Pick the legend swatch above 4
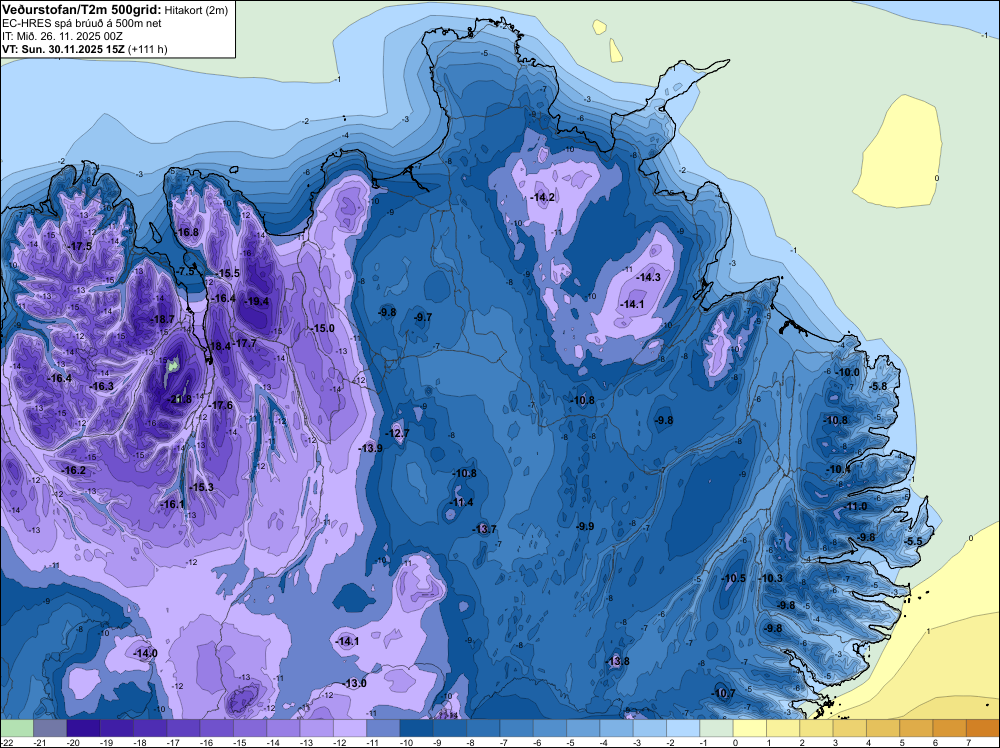This screenshot has width=1000, height=748. coord(883,728)
